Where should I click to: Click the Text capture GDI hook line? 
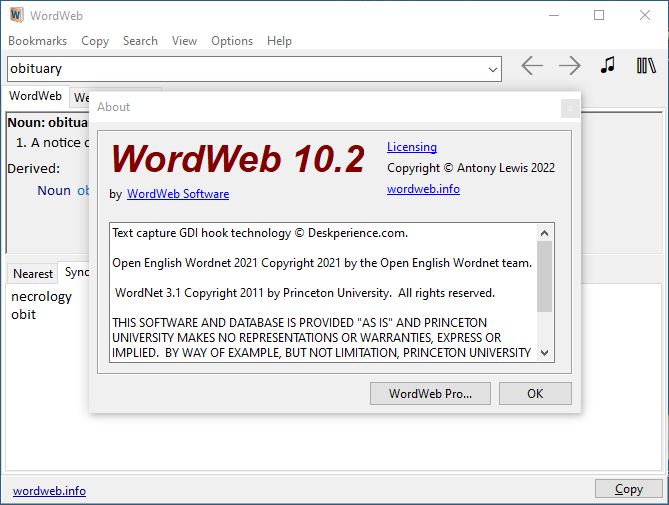[x=260, y=233]
